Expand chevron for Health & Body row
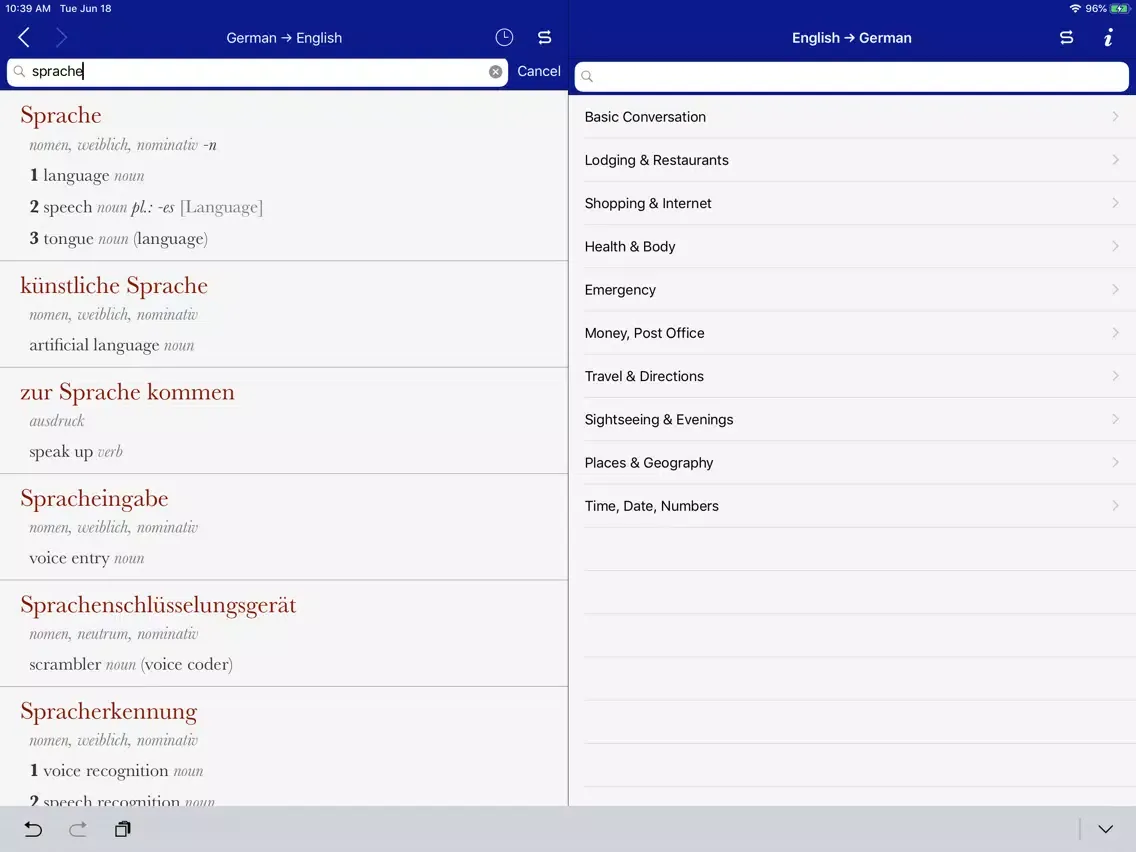This screenshot has height=852, width=1136. click(1115, 246)
